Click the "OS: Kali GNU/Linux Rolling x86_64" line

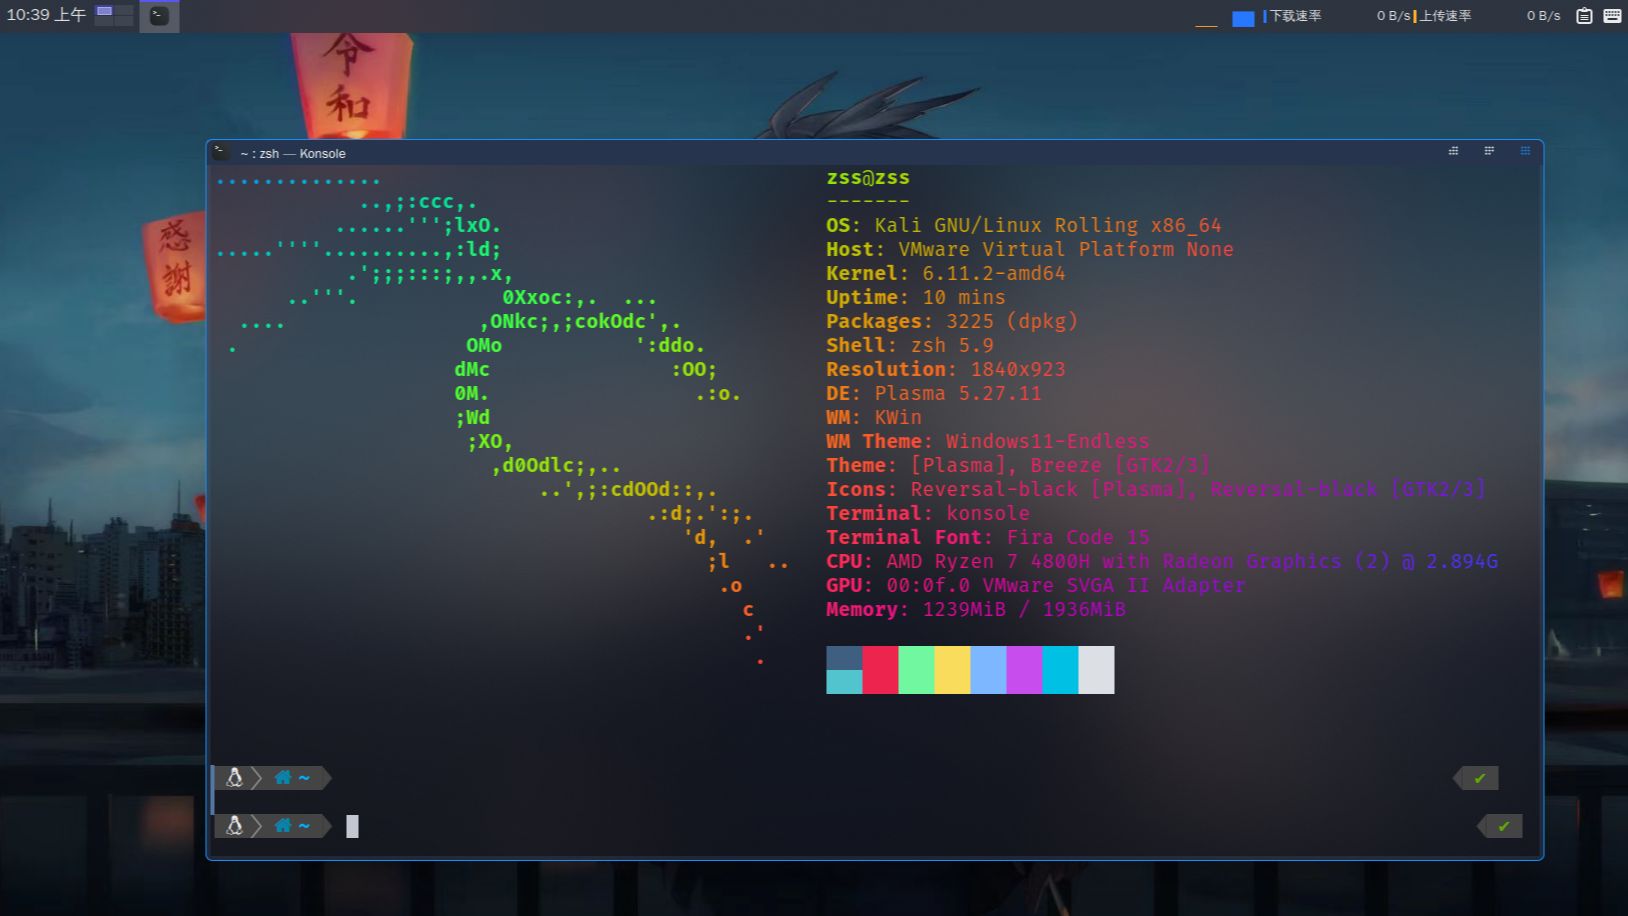coord(1024,226)
